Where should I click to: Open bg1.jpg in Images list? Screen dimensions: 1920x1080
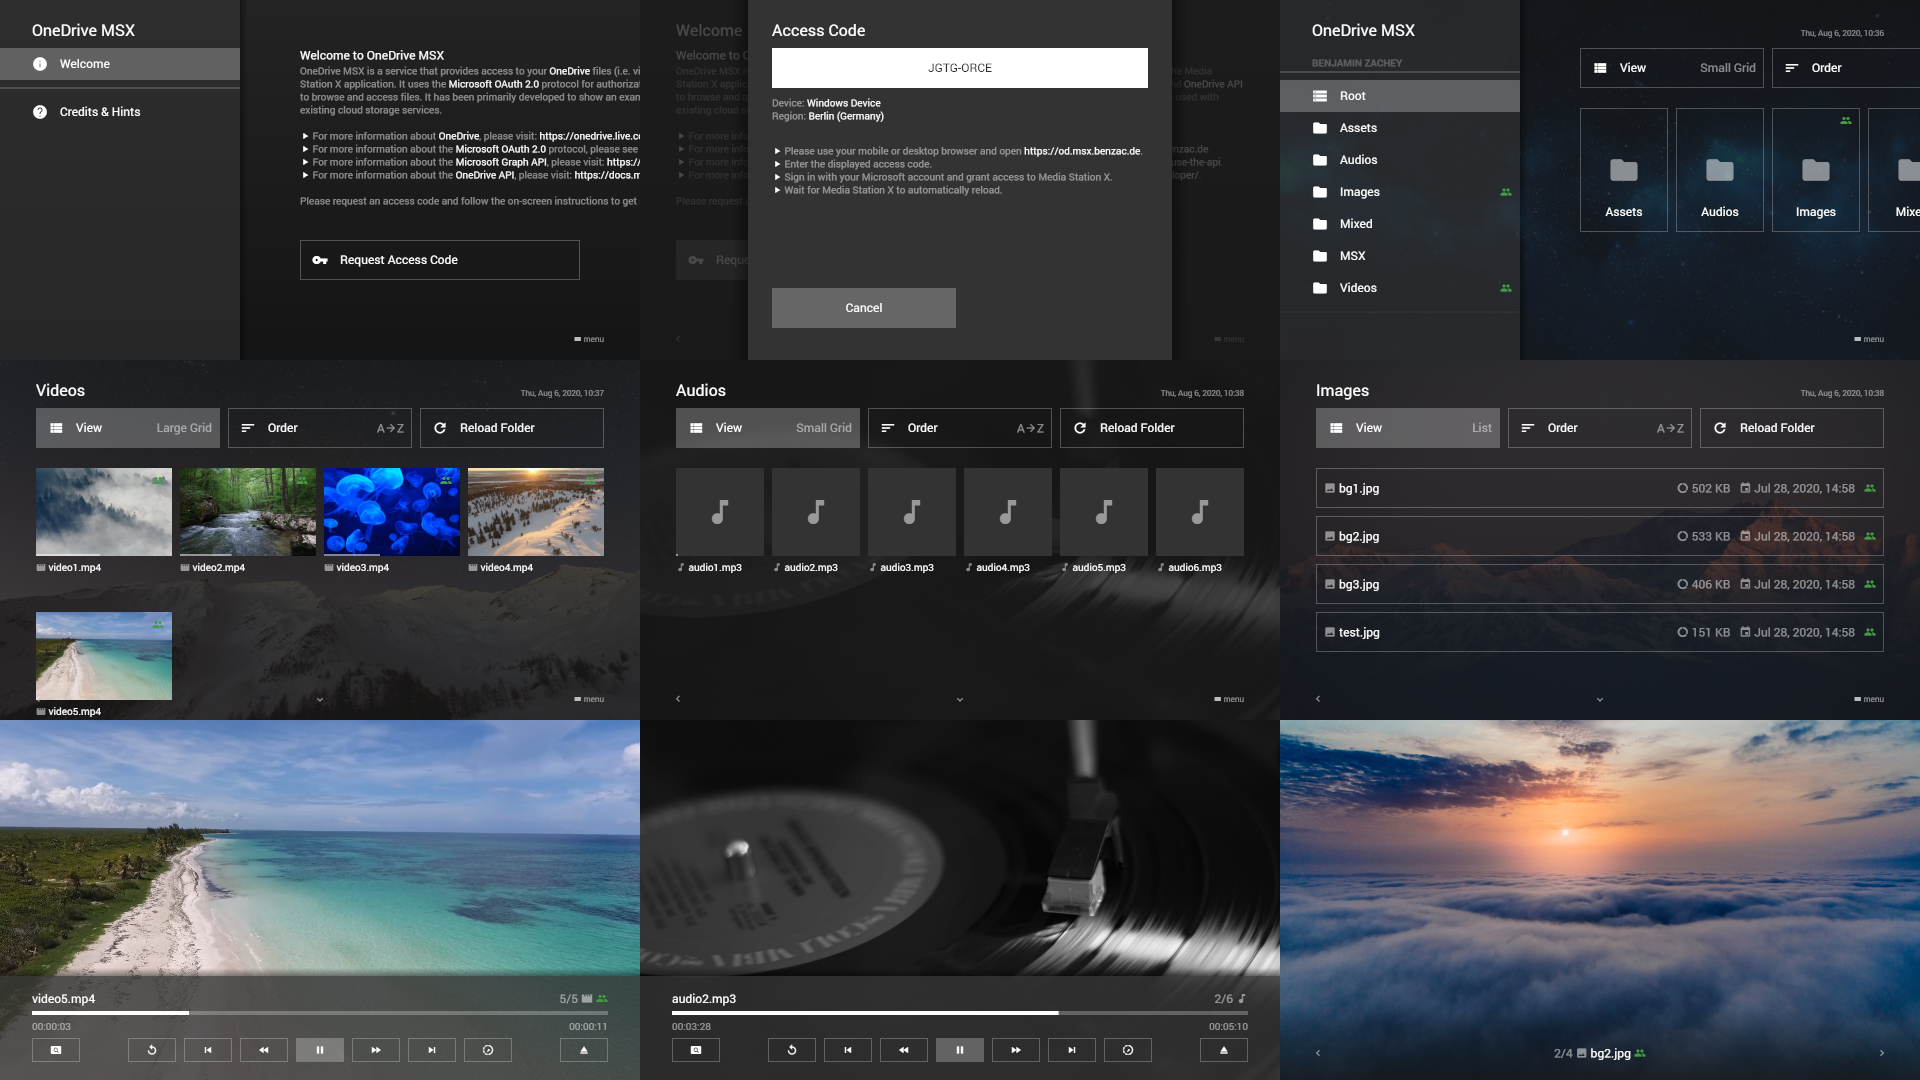click(x=1600, y=488)
